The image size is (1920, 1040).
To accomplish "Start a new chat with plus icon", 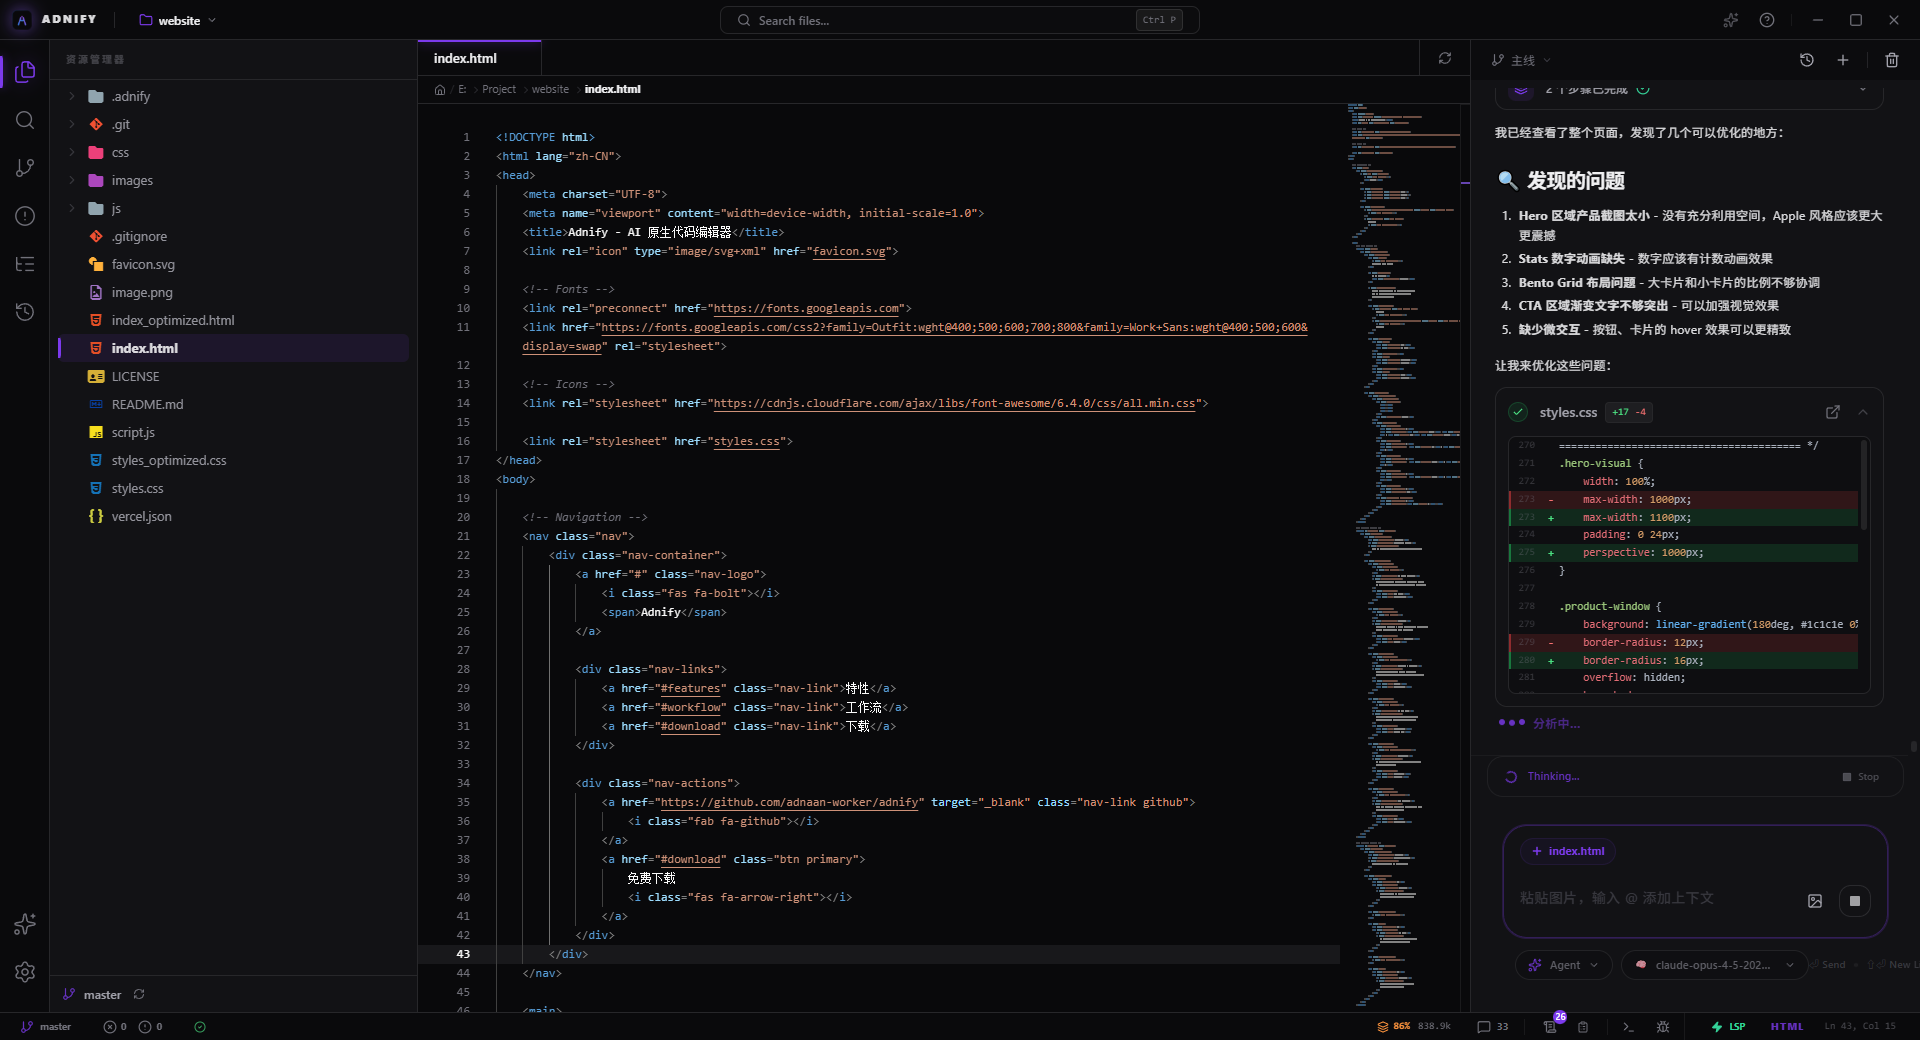I will coord(1843,60).
